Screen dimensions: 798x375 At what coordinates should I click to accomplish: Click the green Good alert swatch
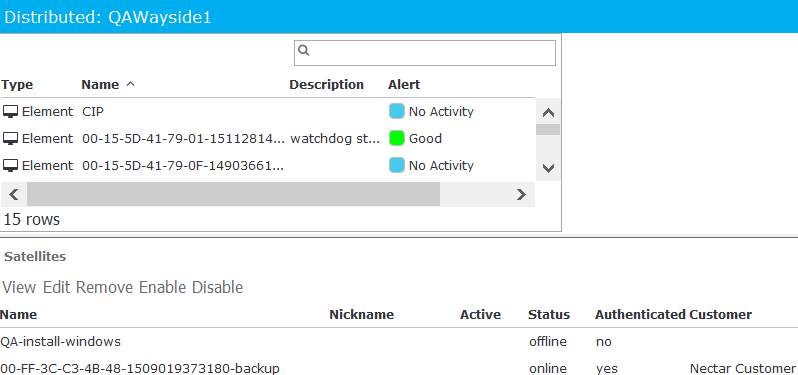point(397,138)
